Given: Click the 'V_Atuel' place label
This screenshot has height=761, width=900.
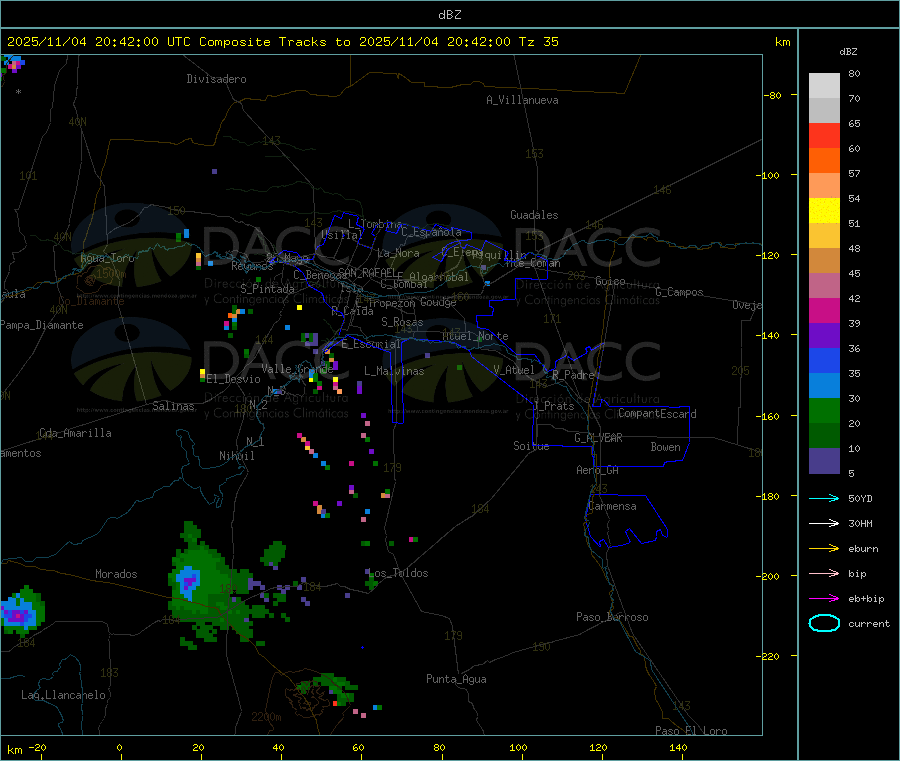Looking at the screenshot, I should pos(514,370).
